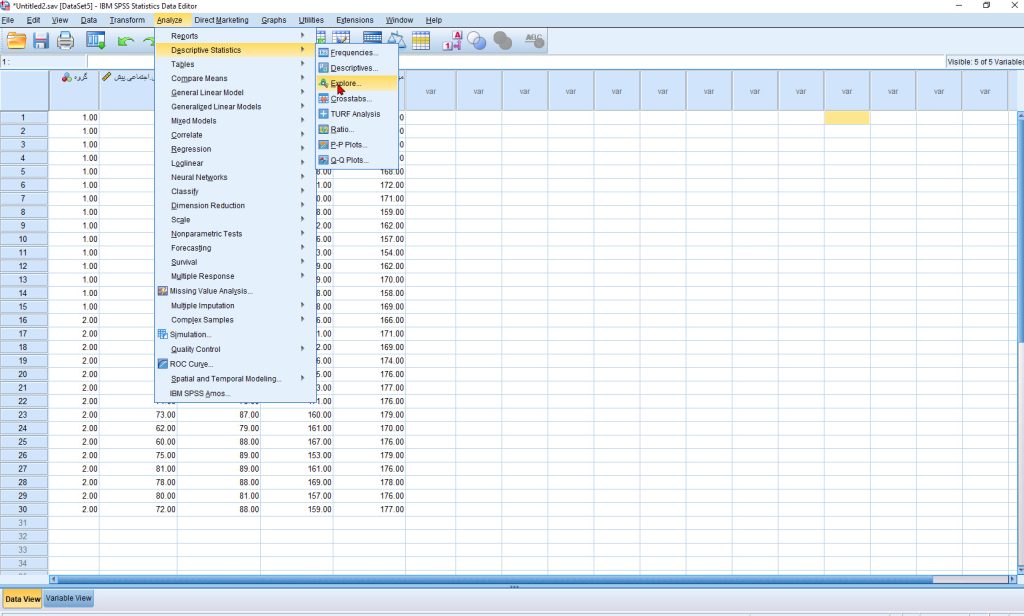Expand the Tables submenu arrow
Screen dimensions: 1024x616
tap(302, 64)
